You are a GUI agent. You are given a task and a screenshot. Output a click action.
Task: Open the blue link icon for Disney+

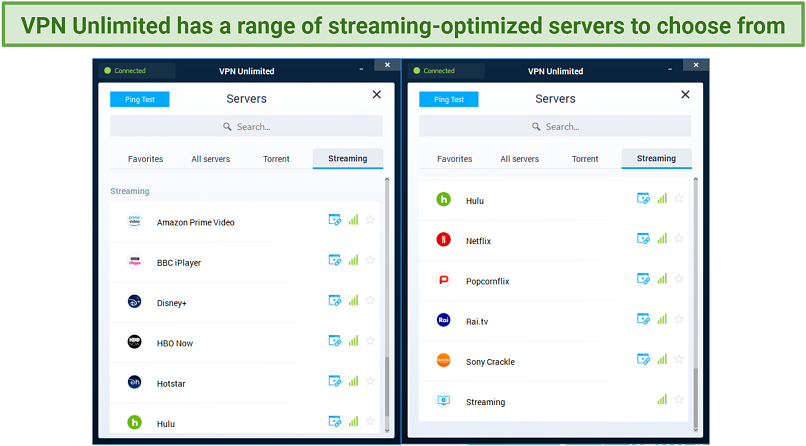point(335,300)
